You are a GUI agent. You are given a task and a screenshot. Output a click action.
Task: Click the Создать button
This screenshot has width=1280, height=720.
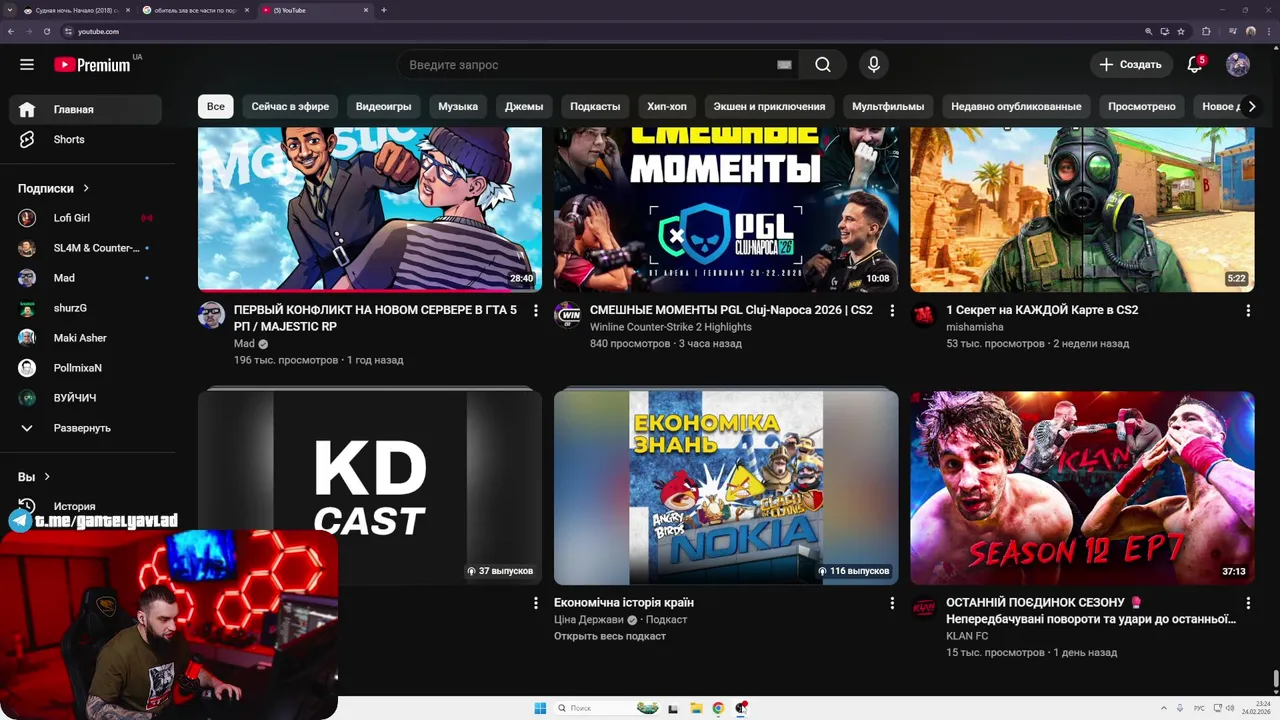[x=1131, y=65]
